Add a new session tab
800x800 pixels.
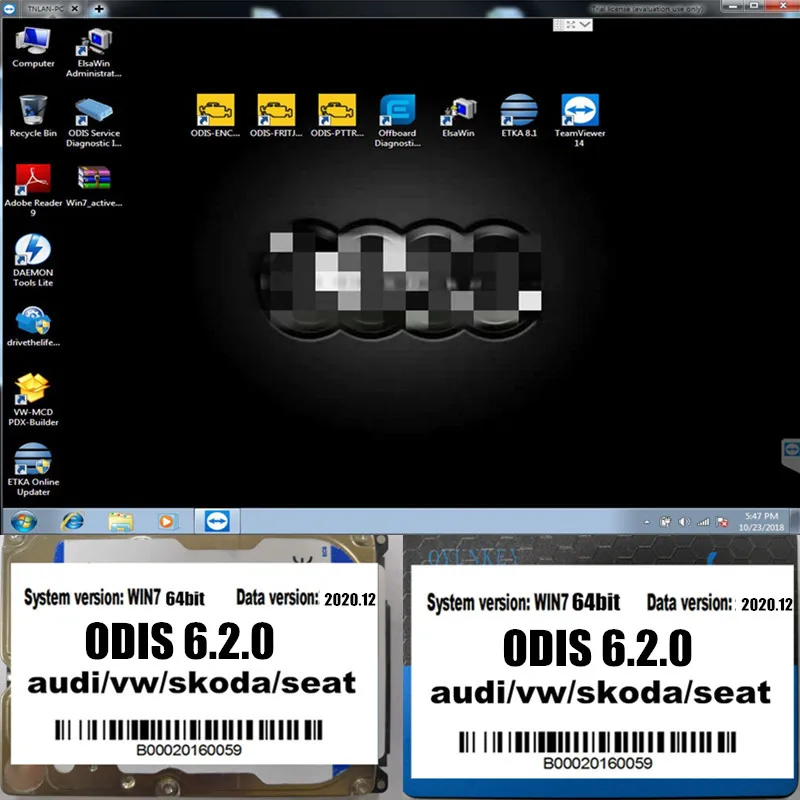click(99, 9)
